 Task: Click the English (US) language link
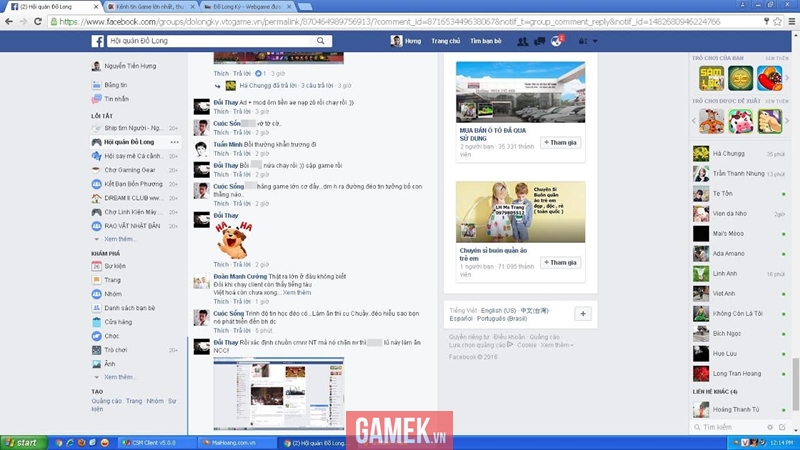tap(498, 310)
